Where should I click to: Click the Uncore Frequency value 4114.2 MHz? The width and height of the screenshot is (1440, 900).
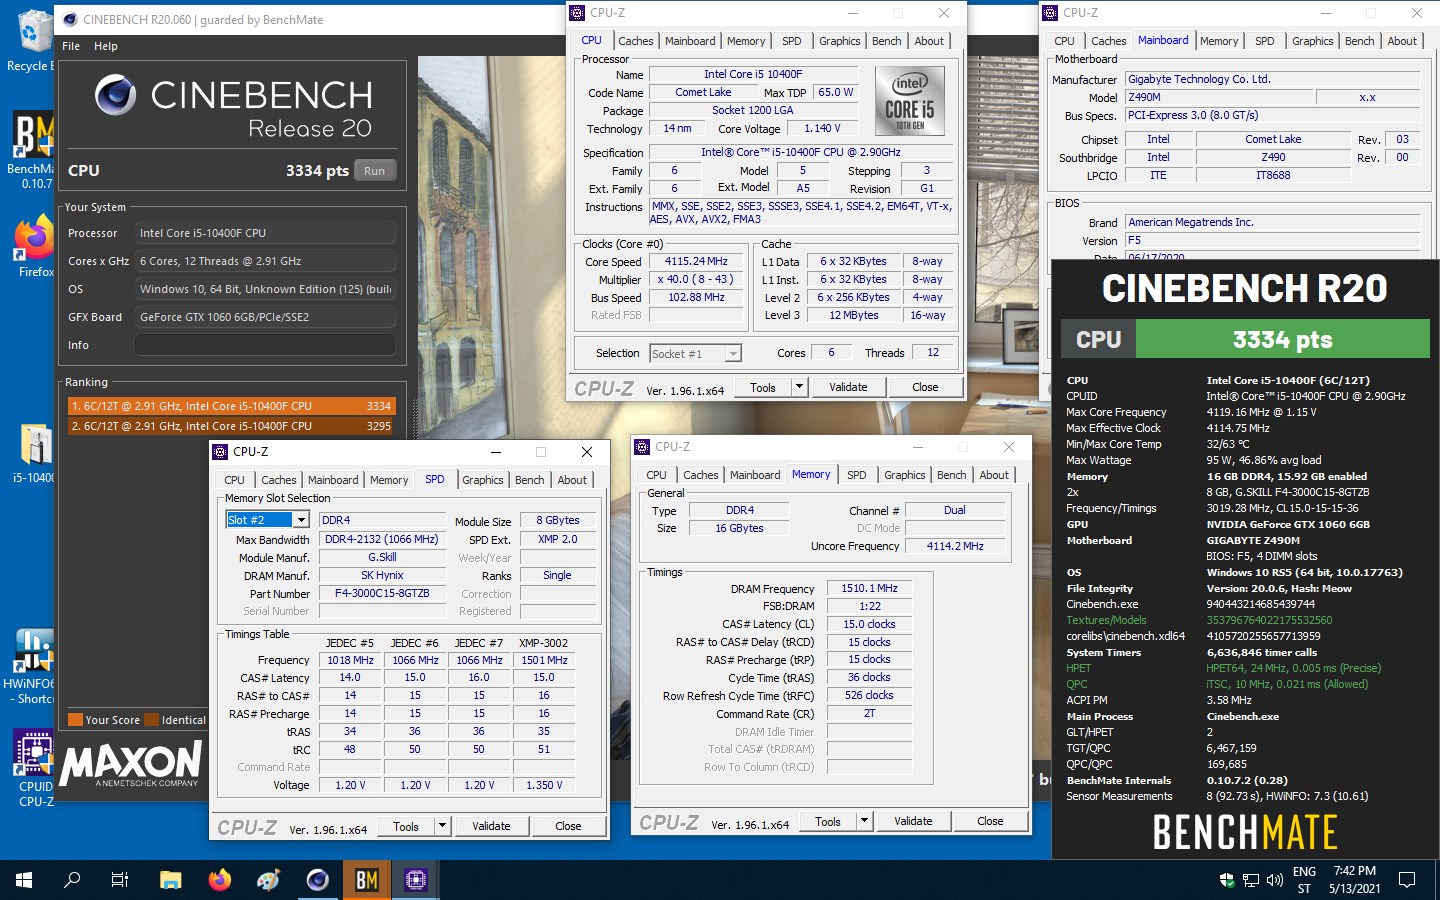click(x=955, y=546)
